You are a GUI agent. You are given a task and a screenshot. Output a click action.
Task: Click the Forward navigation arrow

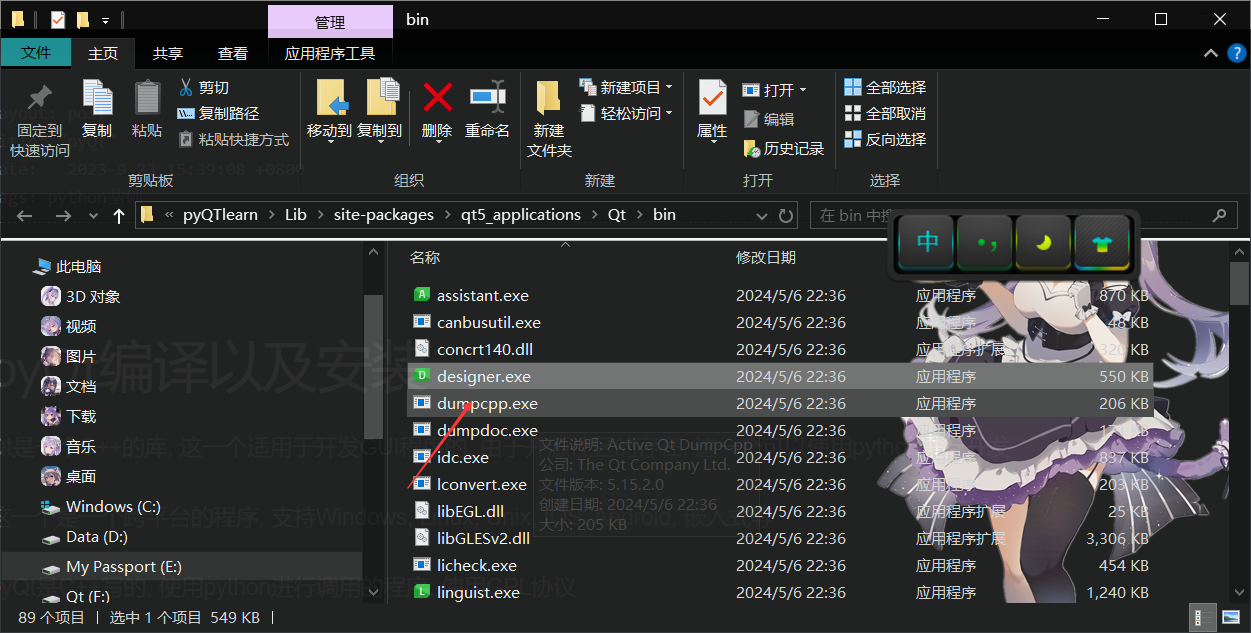pos(63,215)
